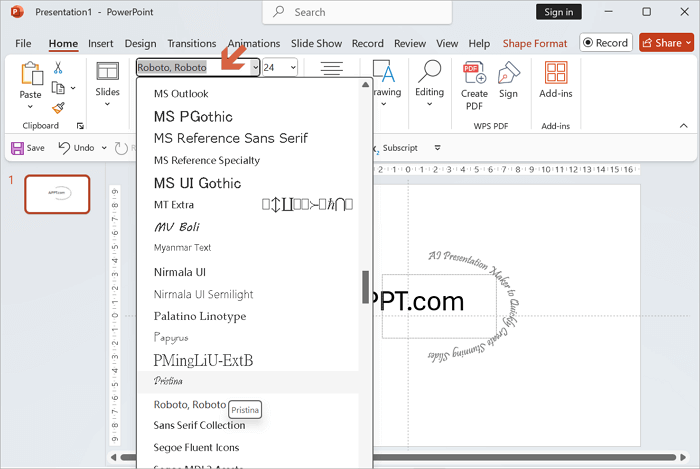This screenshot has height=469, width=700.
Task: Select slide 1 thumbnail
Action: tap(57, 194)
